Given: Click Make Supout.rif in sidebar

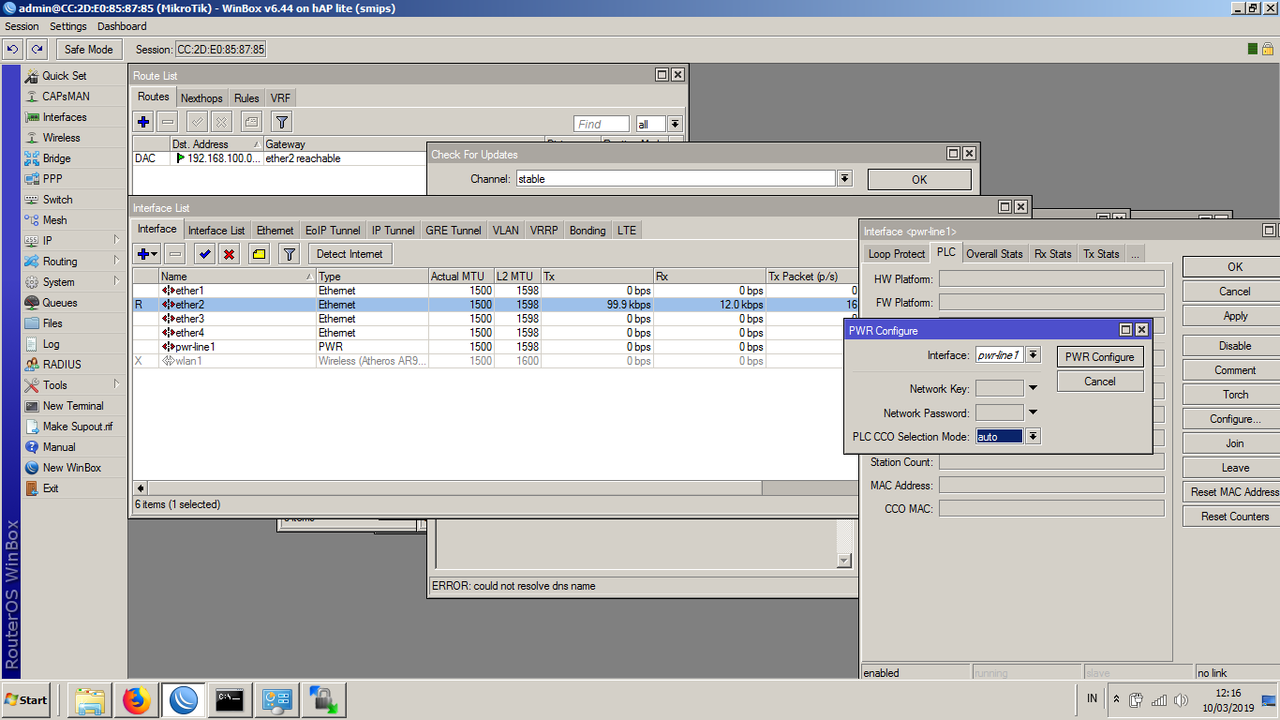Looking at the screenshot, I should coord(77,427).
